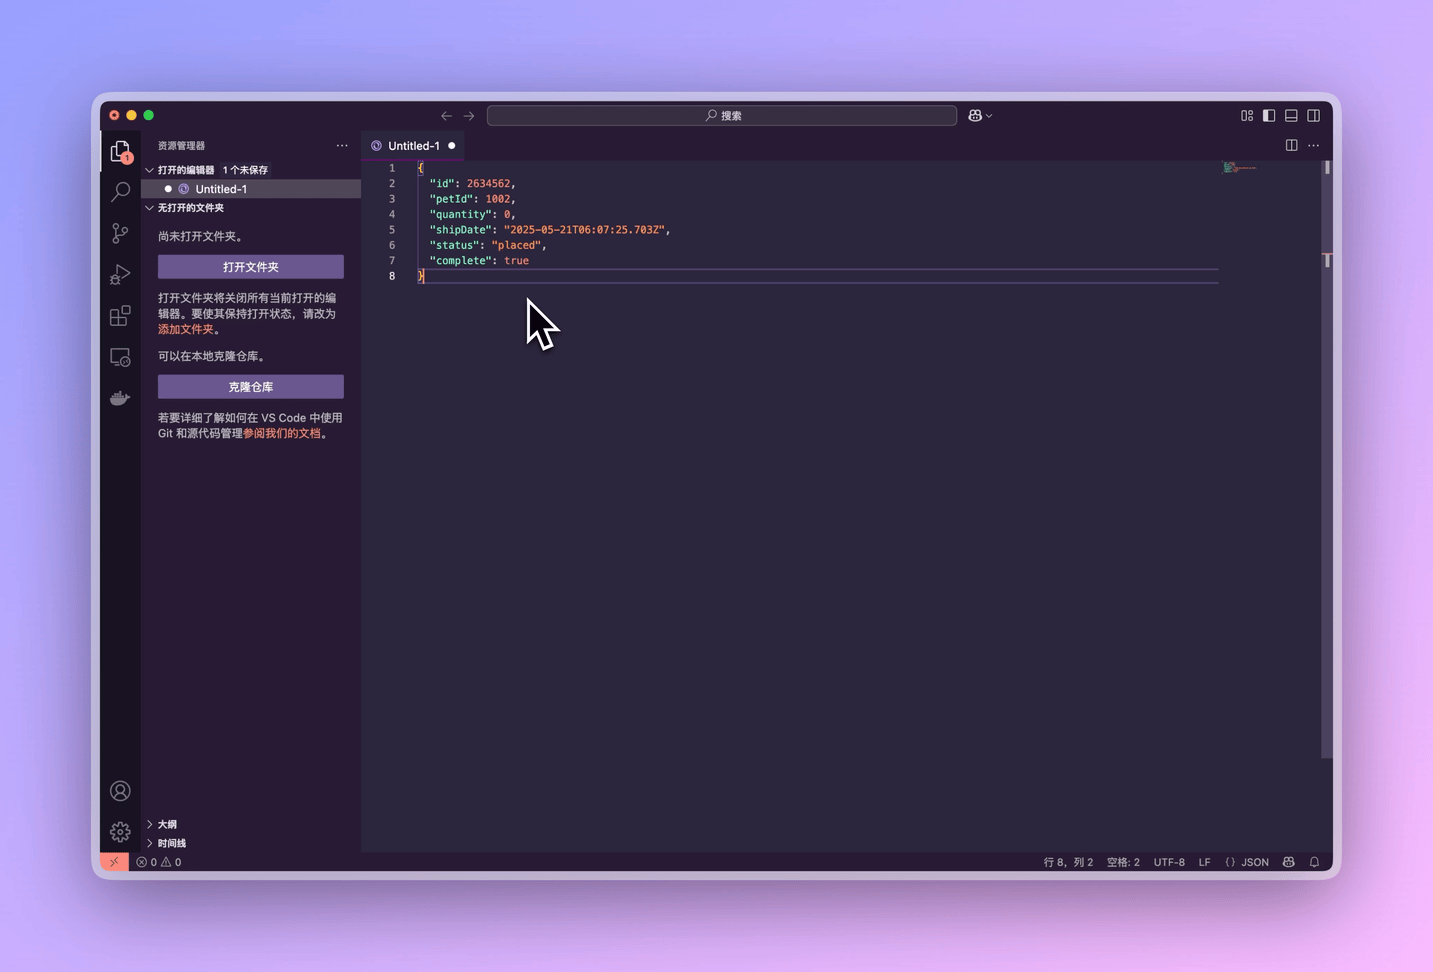This screenshot has height=972, width=1433.
Task: Toggle the secondary side bar
Action: [1314, 116]
